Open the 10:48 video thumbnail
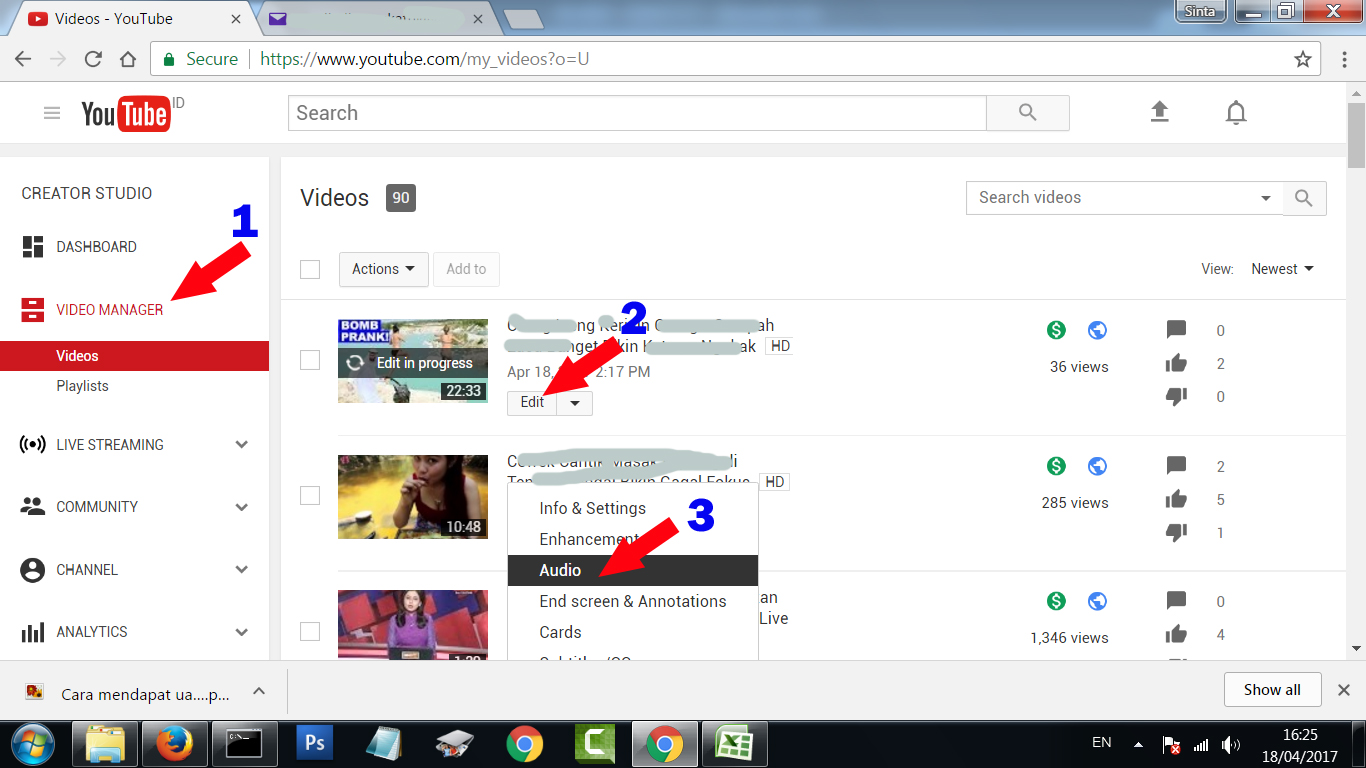 [x=413, y=497]
